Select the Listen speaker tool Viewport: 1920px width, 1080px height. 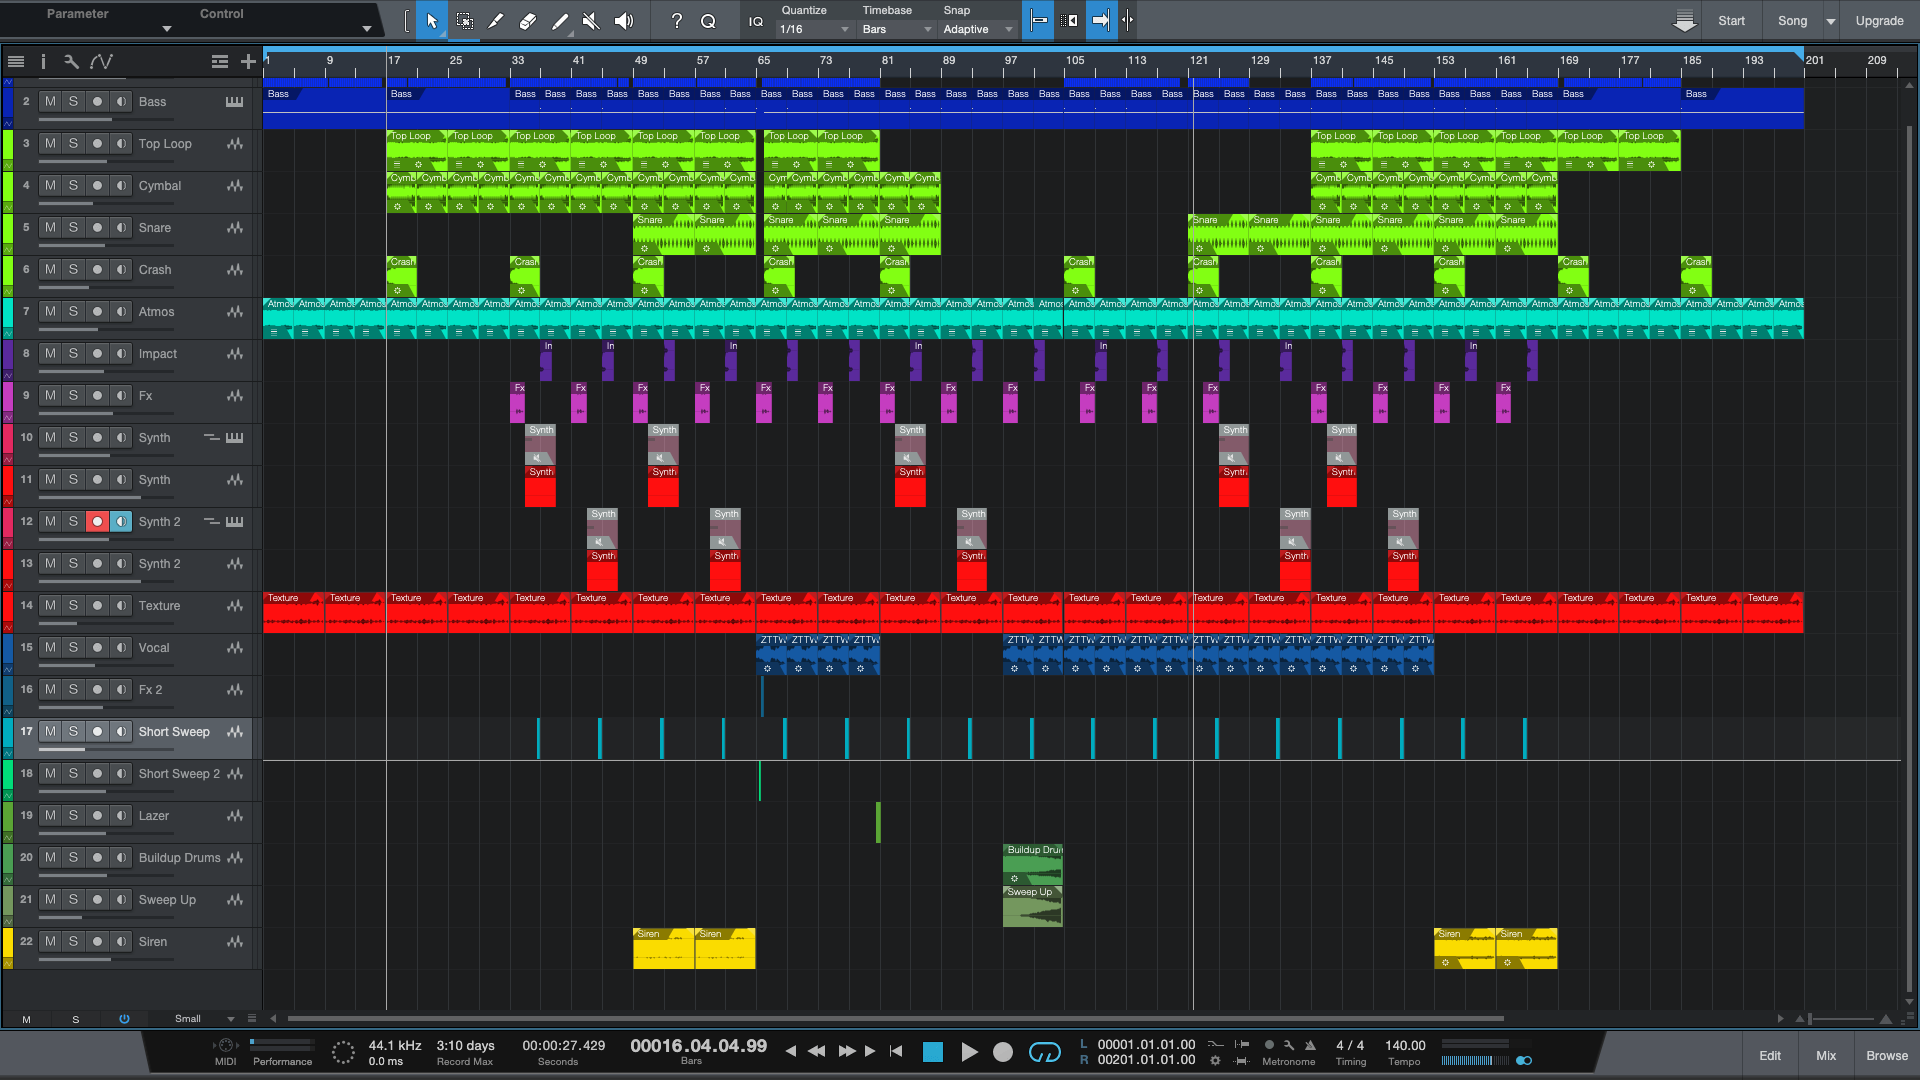point(624,20)
